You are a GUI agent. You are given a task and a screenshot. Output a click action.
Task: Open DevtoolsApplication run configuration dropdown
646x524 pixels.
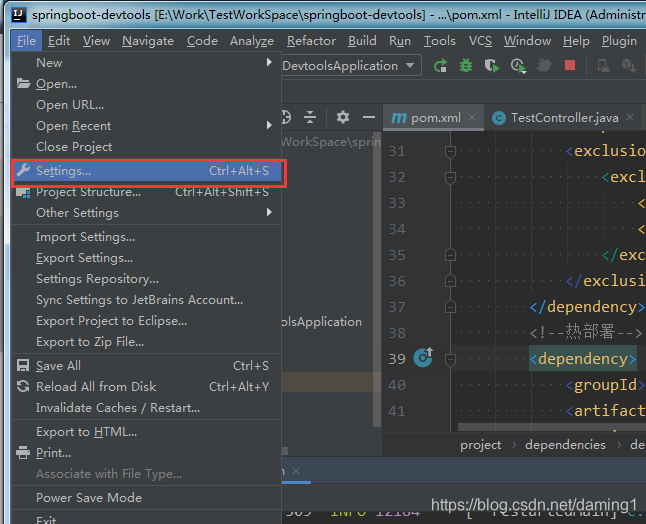(x=351, y=66)
